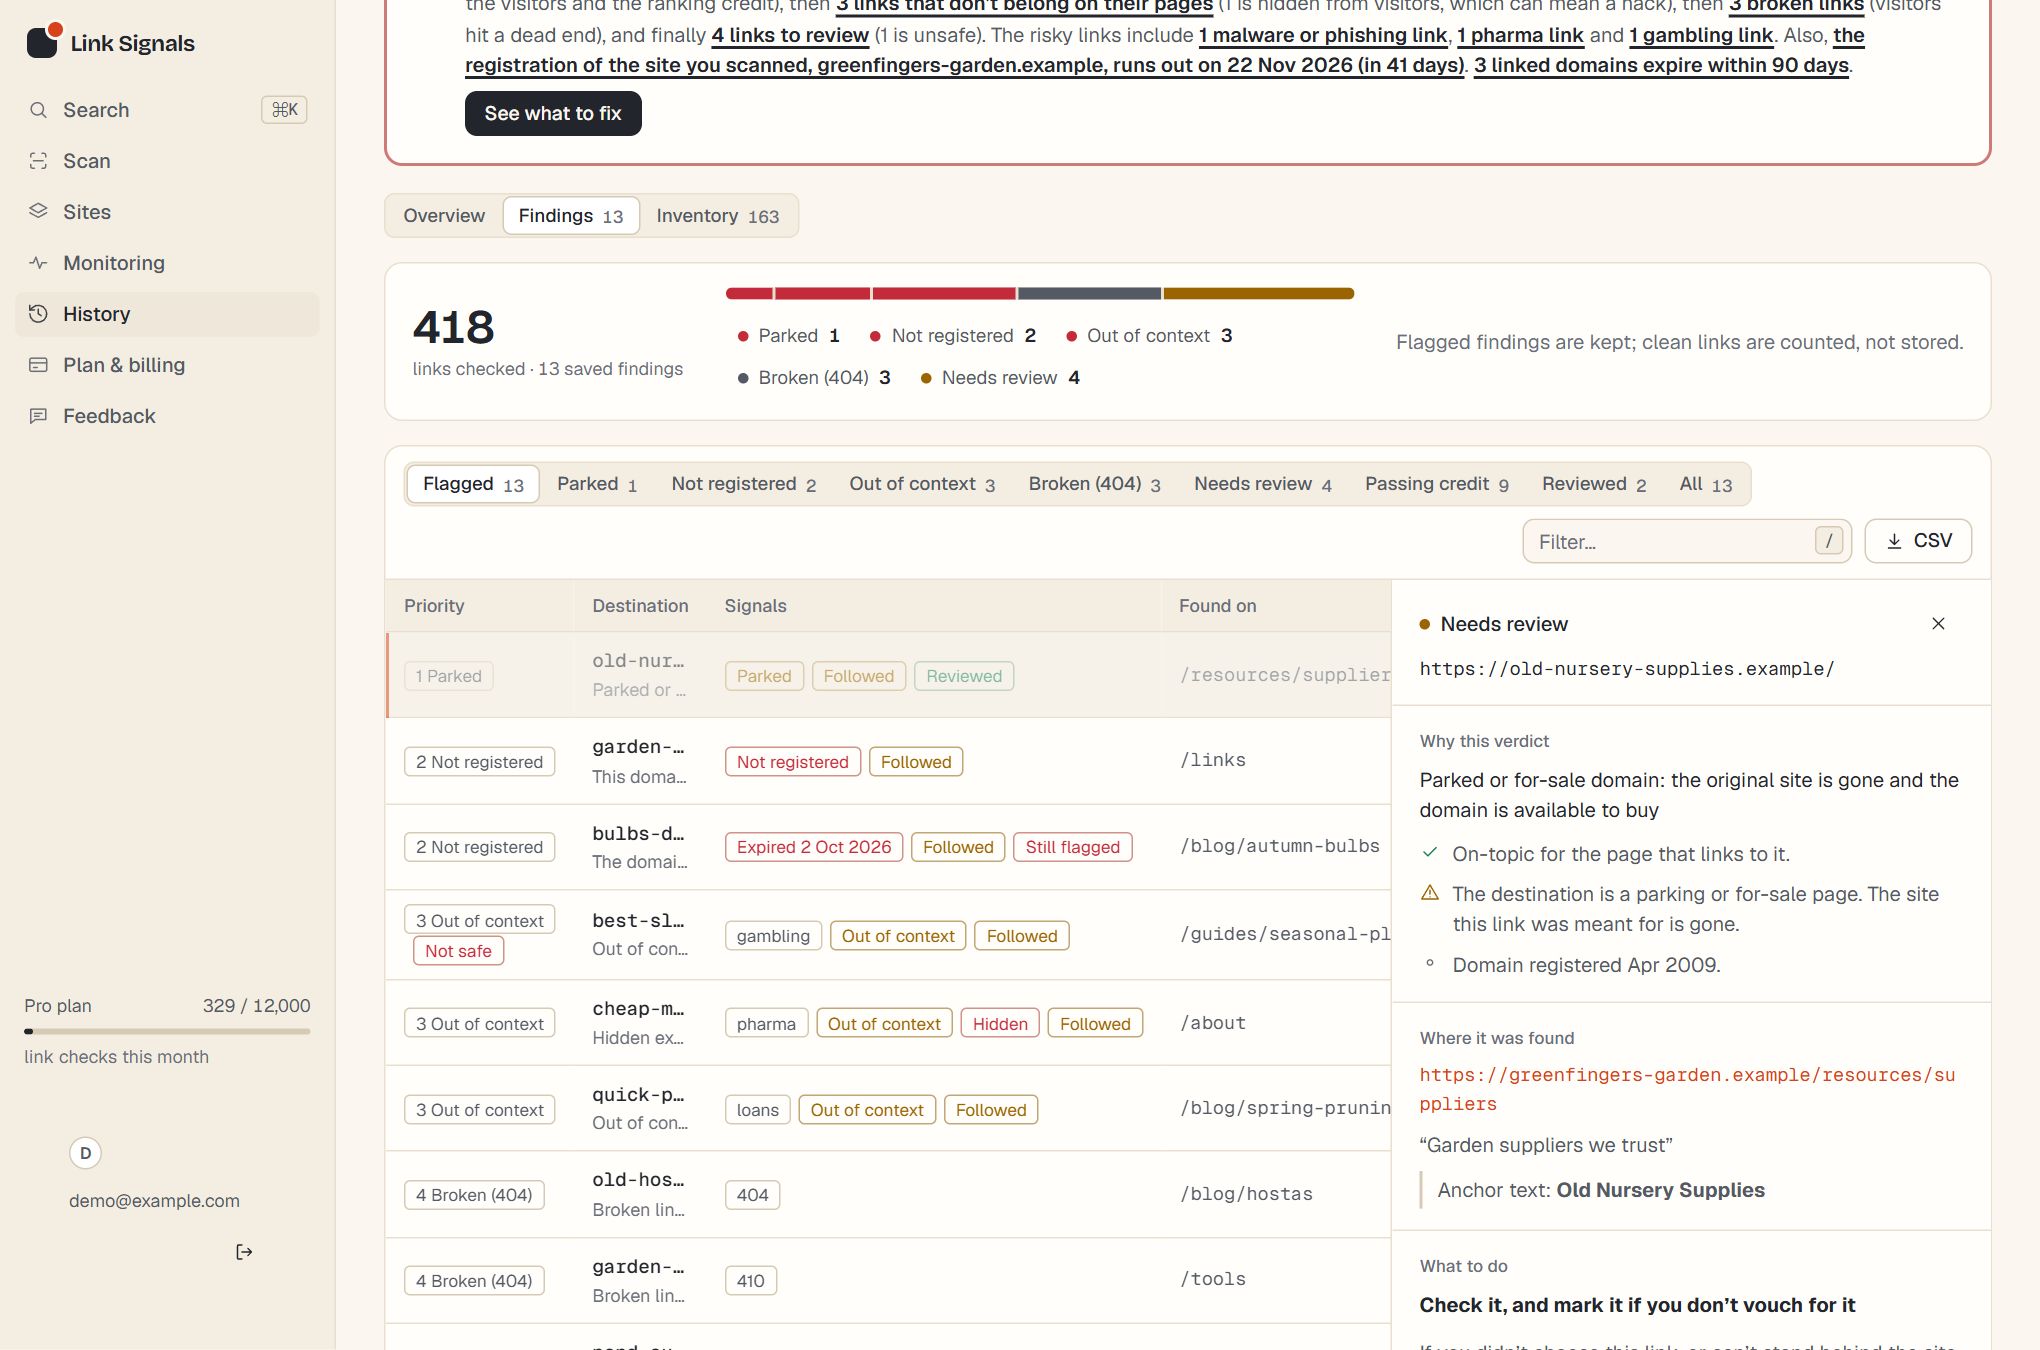The height and width of the screenshot is (1350, 2040).
Task: Click the Link Signals logo icon
Action: (x=43, y=41)
